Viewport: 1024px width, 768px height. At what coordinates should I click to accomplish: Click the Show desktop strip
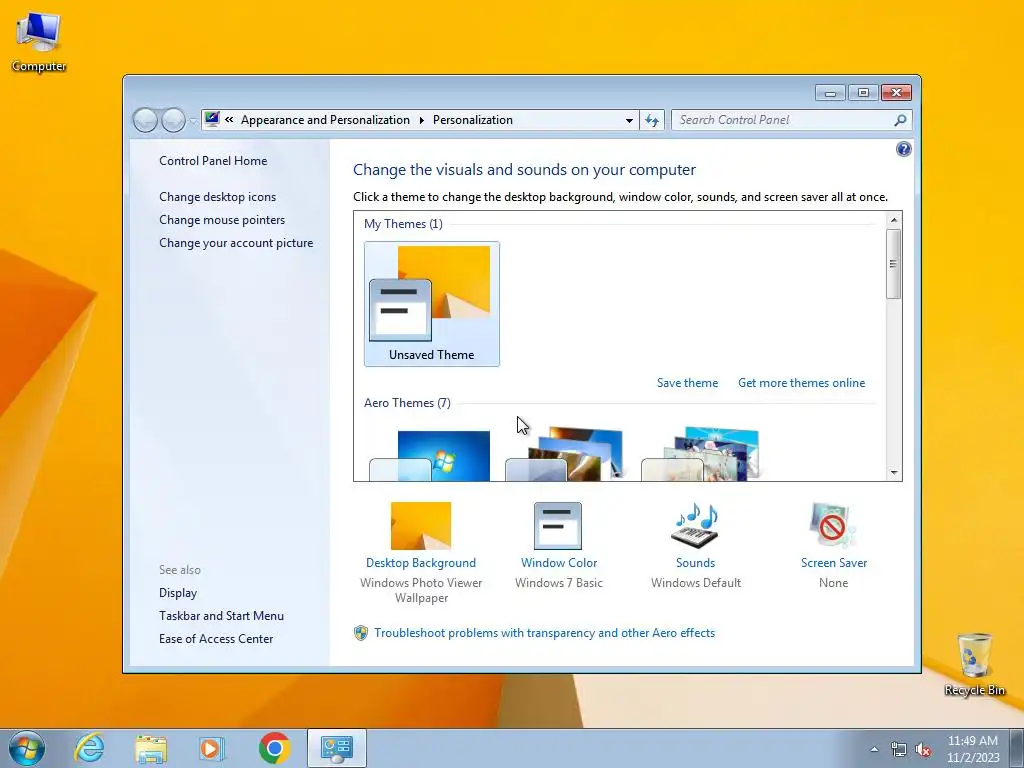pos(1017,748)
